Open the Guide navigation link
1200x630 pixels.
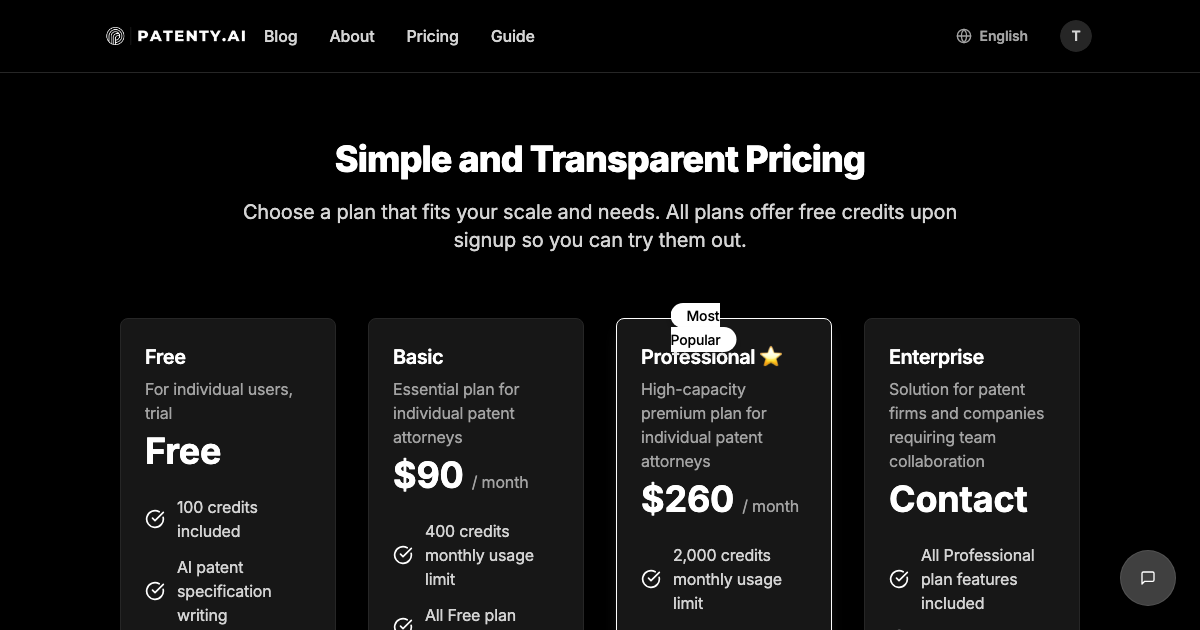512,36
